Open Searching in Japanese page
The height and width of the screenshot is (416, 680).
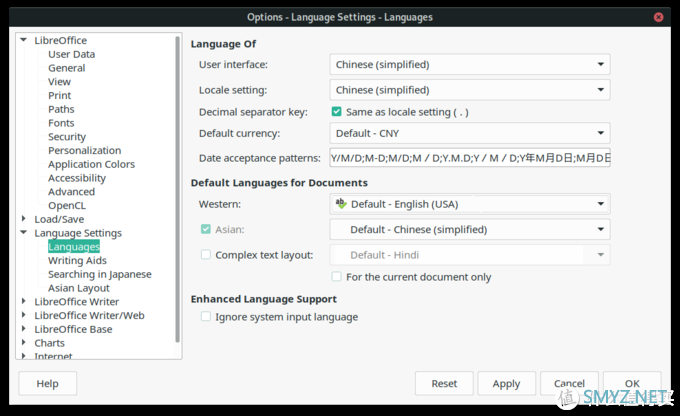tap(100, 274)
